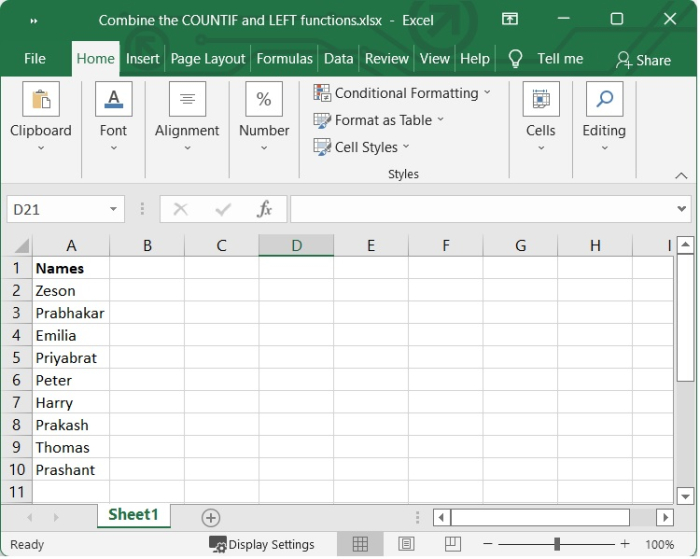Select column A header
Viewport: 700px width, 559px height.
point(71,246)
